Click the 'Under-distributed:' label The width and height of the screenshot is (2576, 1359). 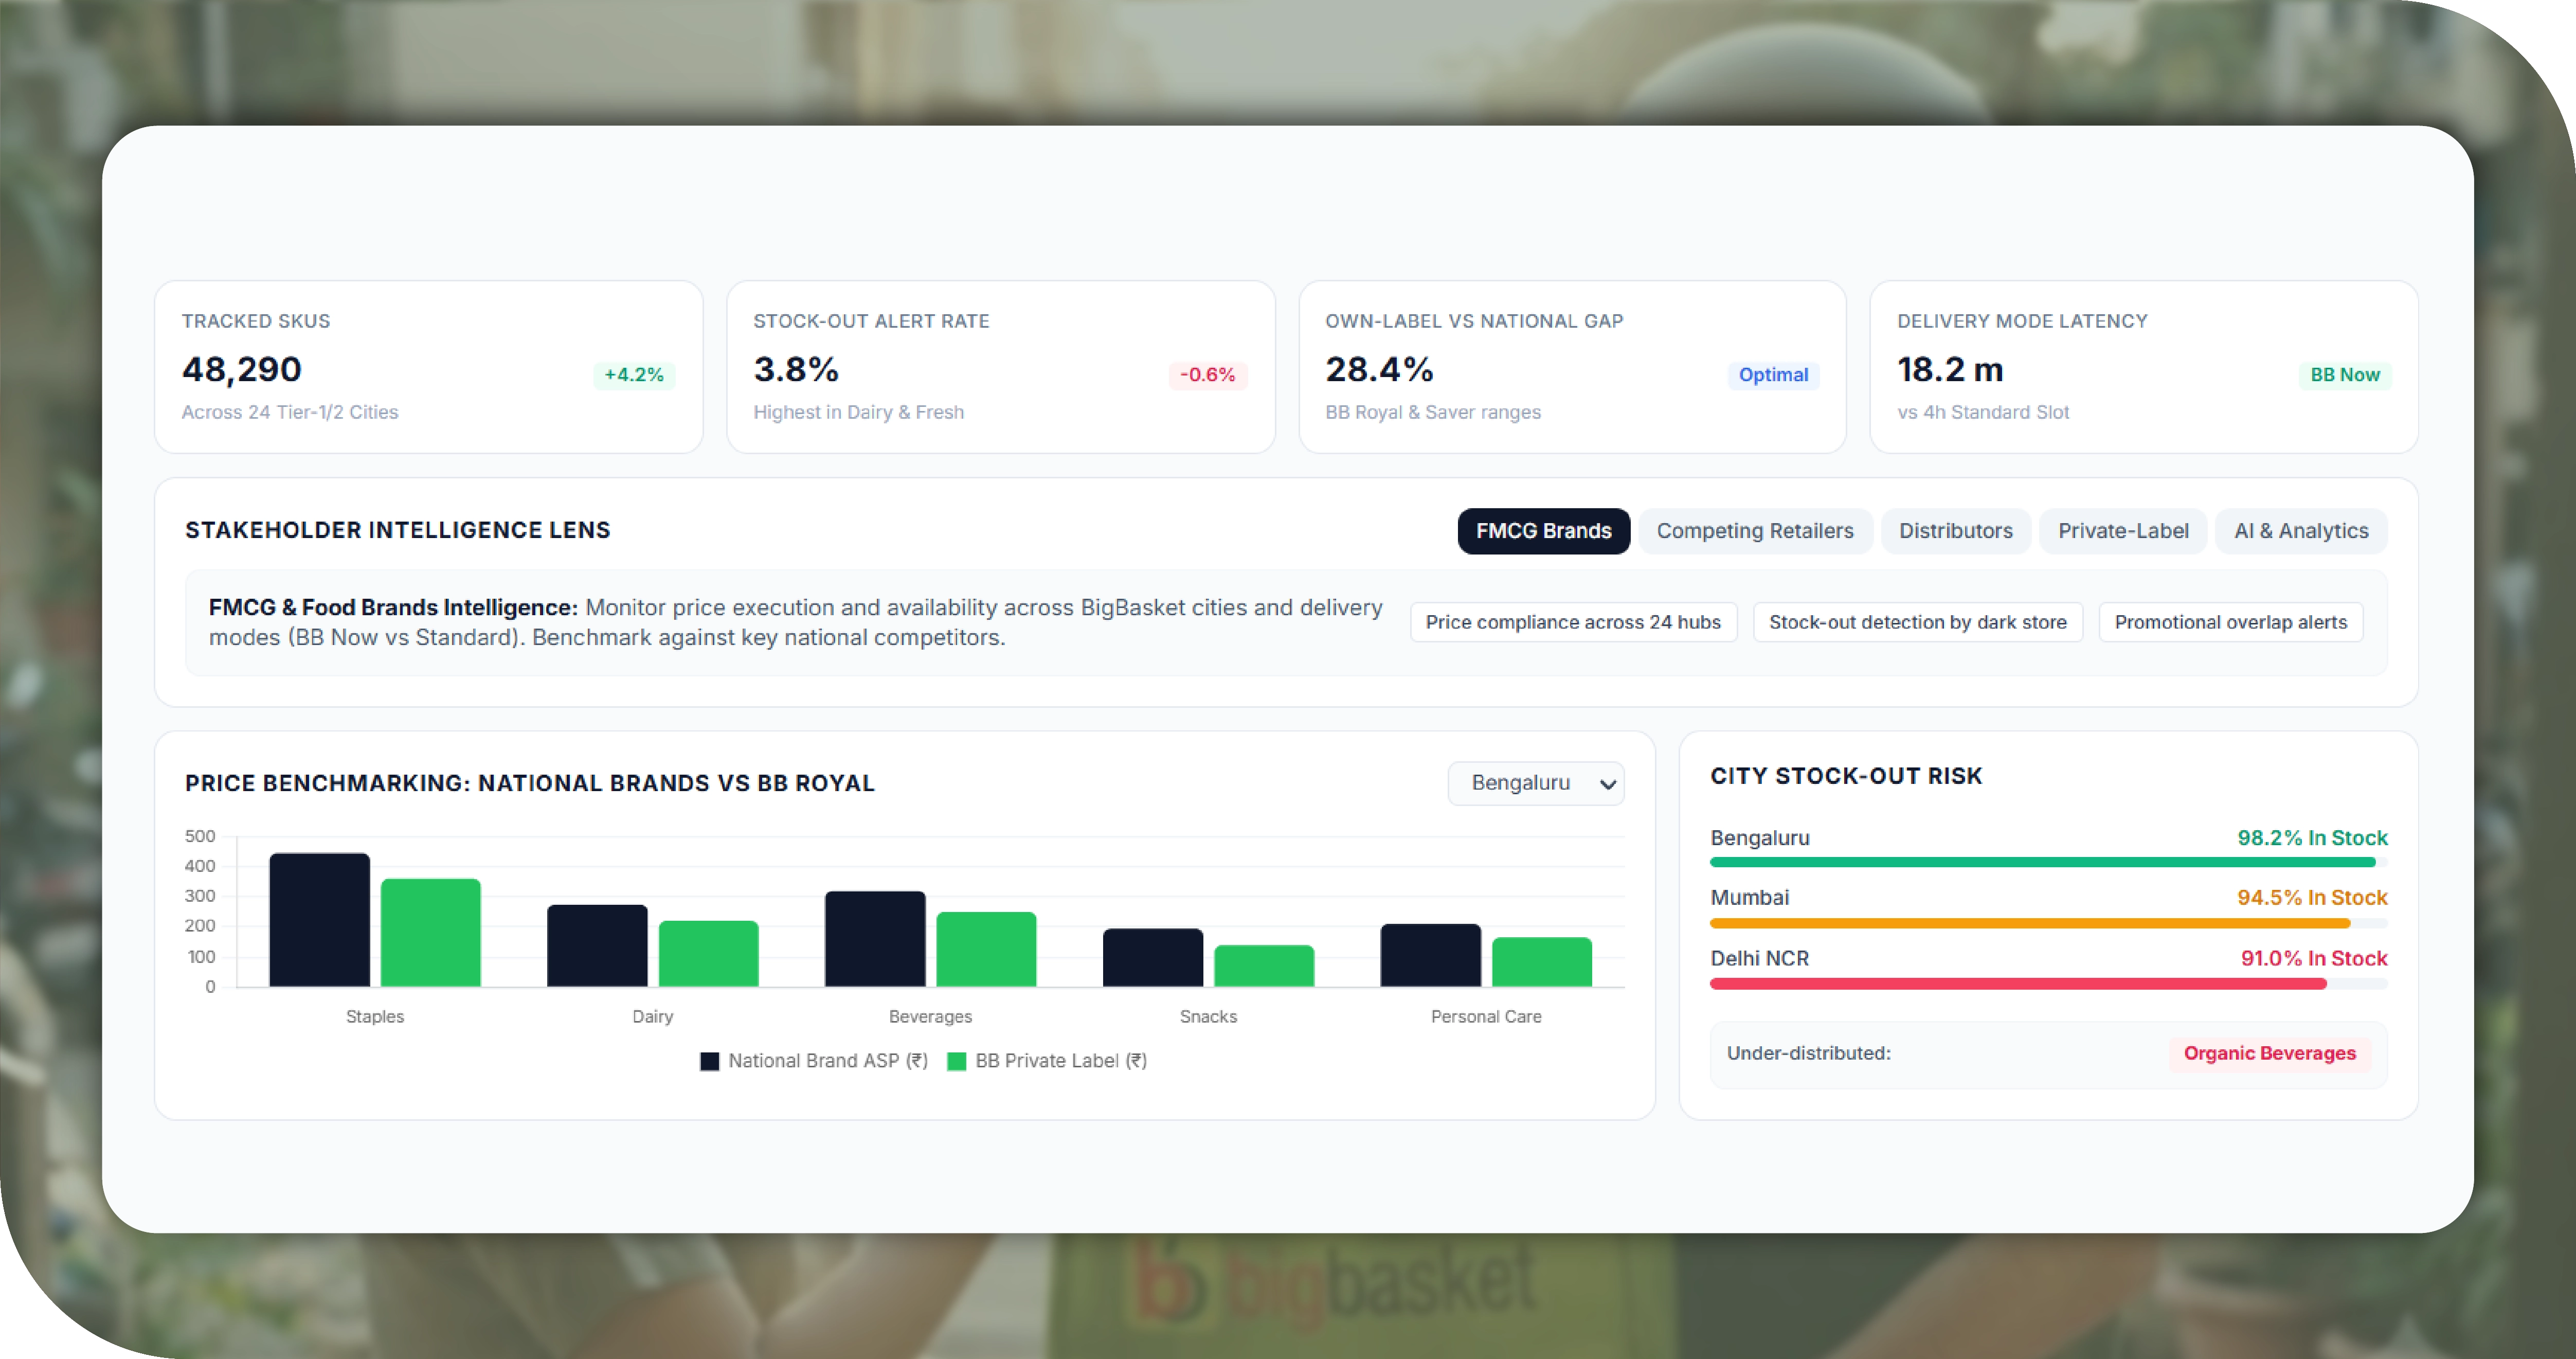coord(1808,1053)
